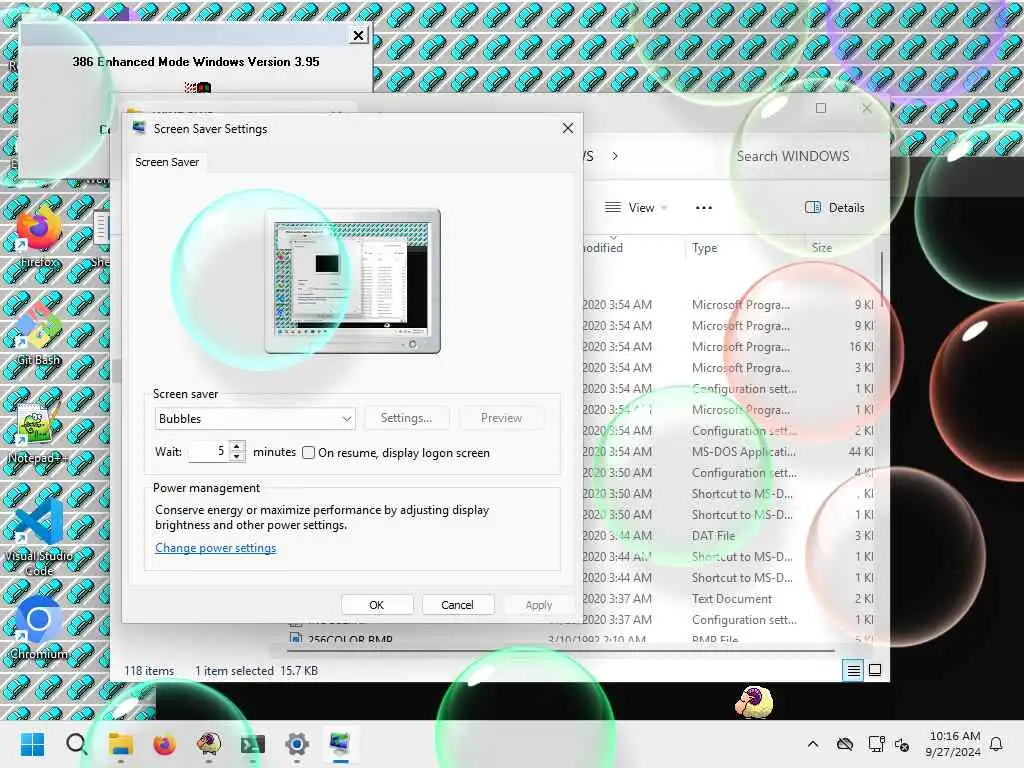This screenshot has height=768, width=1024.
Task: Click the sheep app icon in taskbar
Action: pyautogui.click(x=209, y=744)
